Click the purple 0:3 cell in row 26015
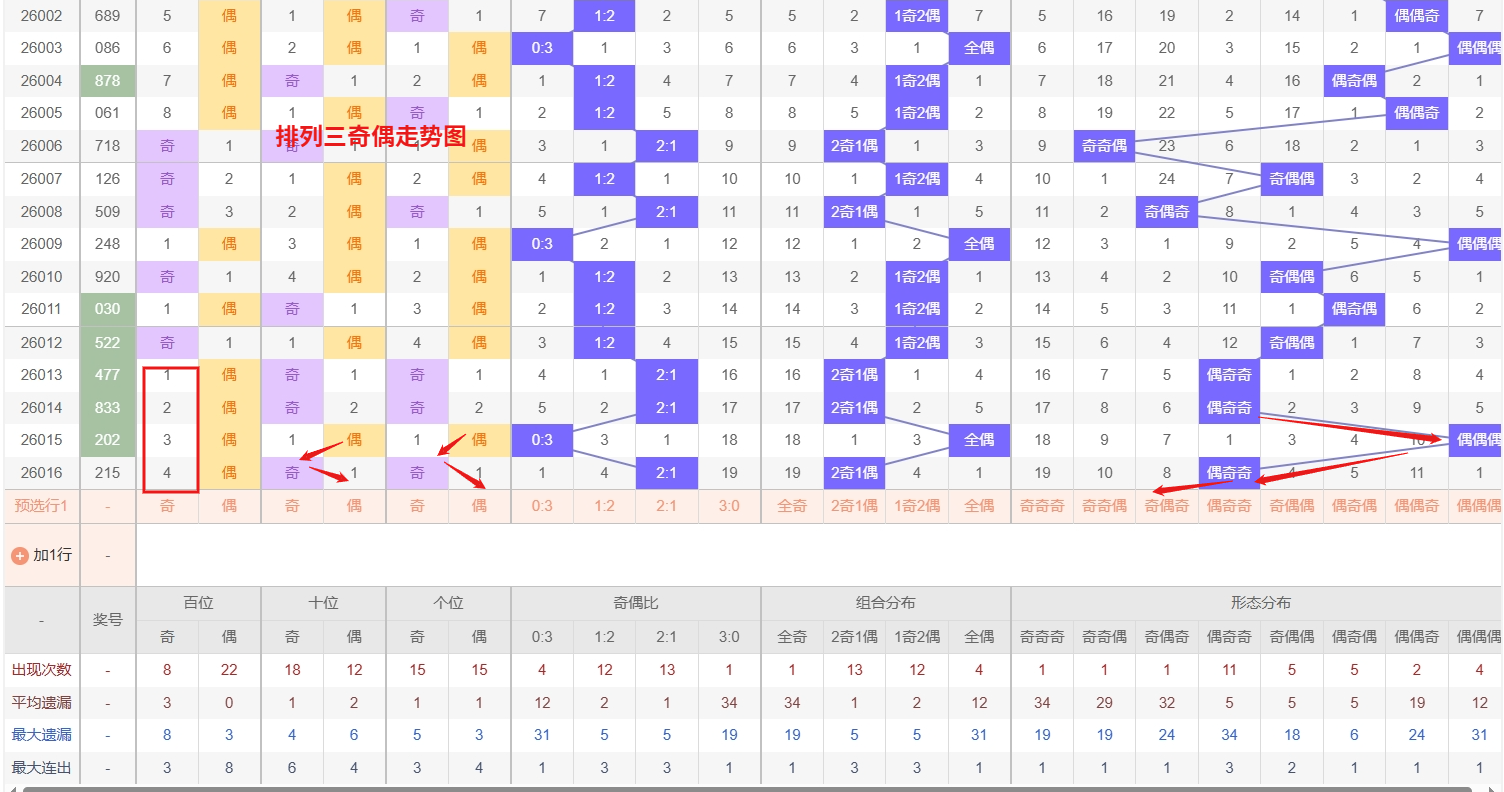Viewport: 1504px width, 792px height. (x=541, y=440)
